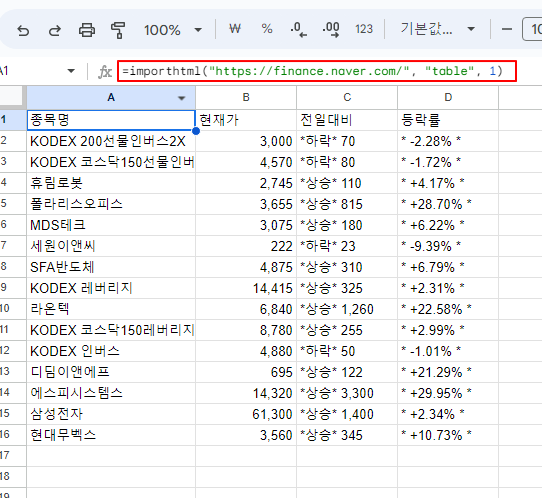Image resolution: width=542 pixels, height=498 pixels.
Task: Select cell *상승* 1,260
Action: click(347, 309)
